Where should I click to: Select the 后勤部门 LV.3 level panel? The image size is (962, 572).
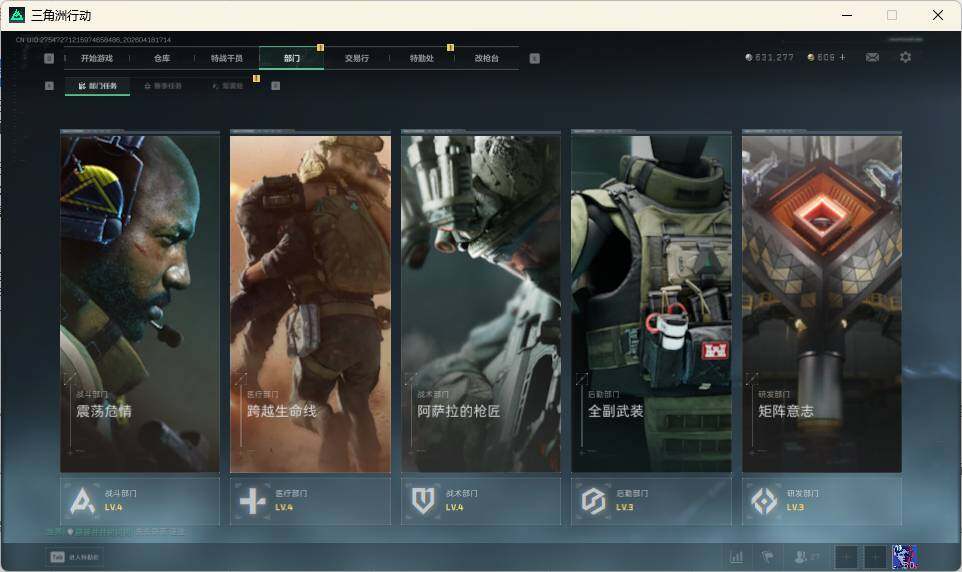coord(652,501)
